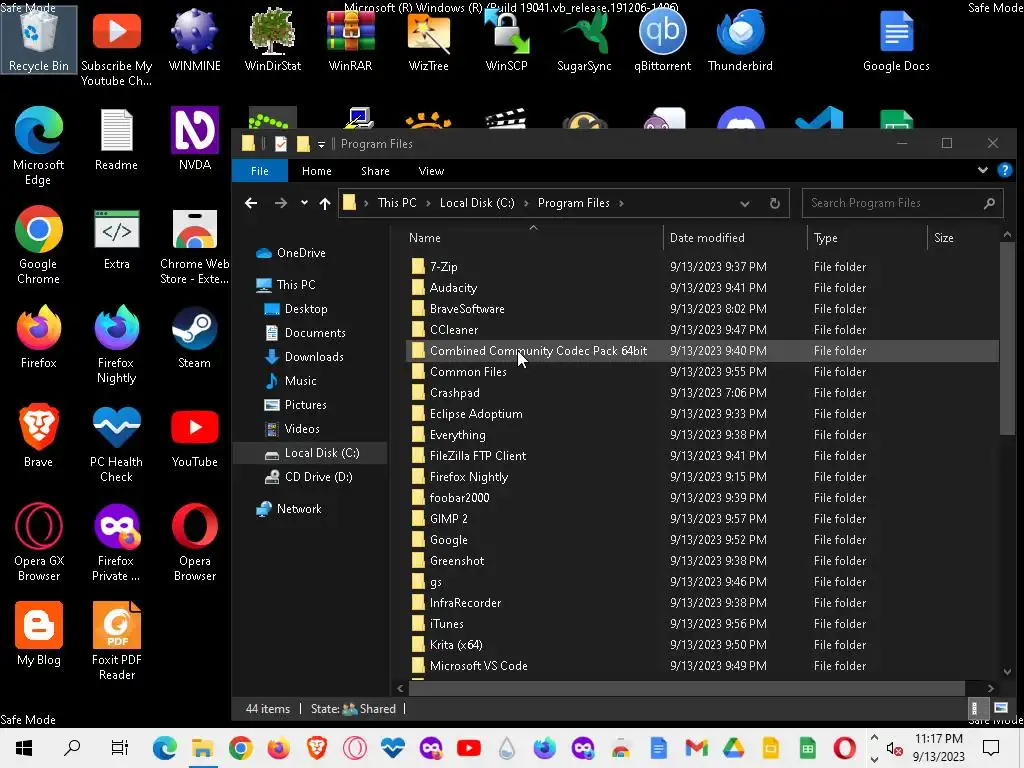The width and height of the screenshot is (1024, 768).
Task: Open Firefox Nightly desktop shortcut
Action: coord(116,344)
